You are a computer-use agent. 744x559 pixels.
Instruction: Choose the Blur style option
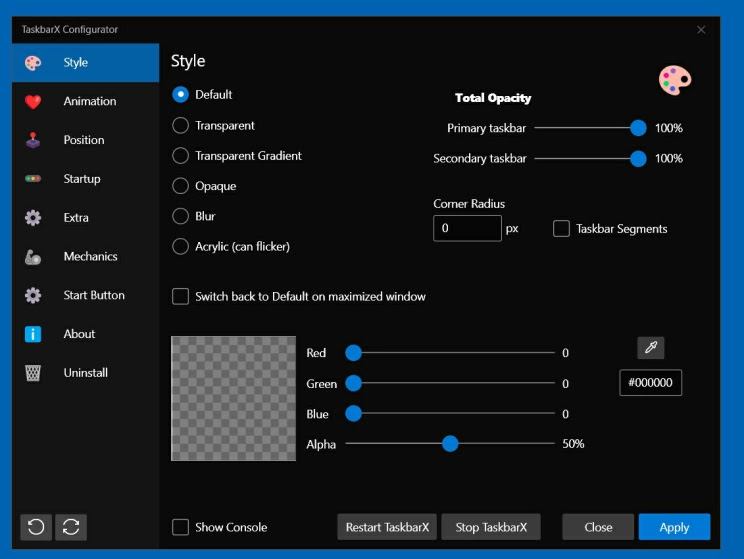(180, 216)
